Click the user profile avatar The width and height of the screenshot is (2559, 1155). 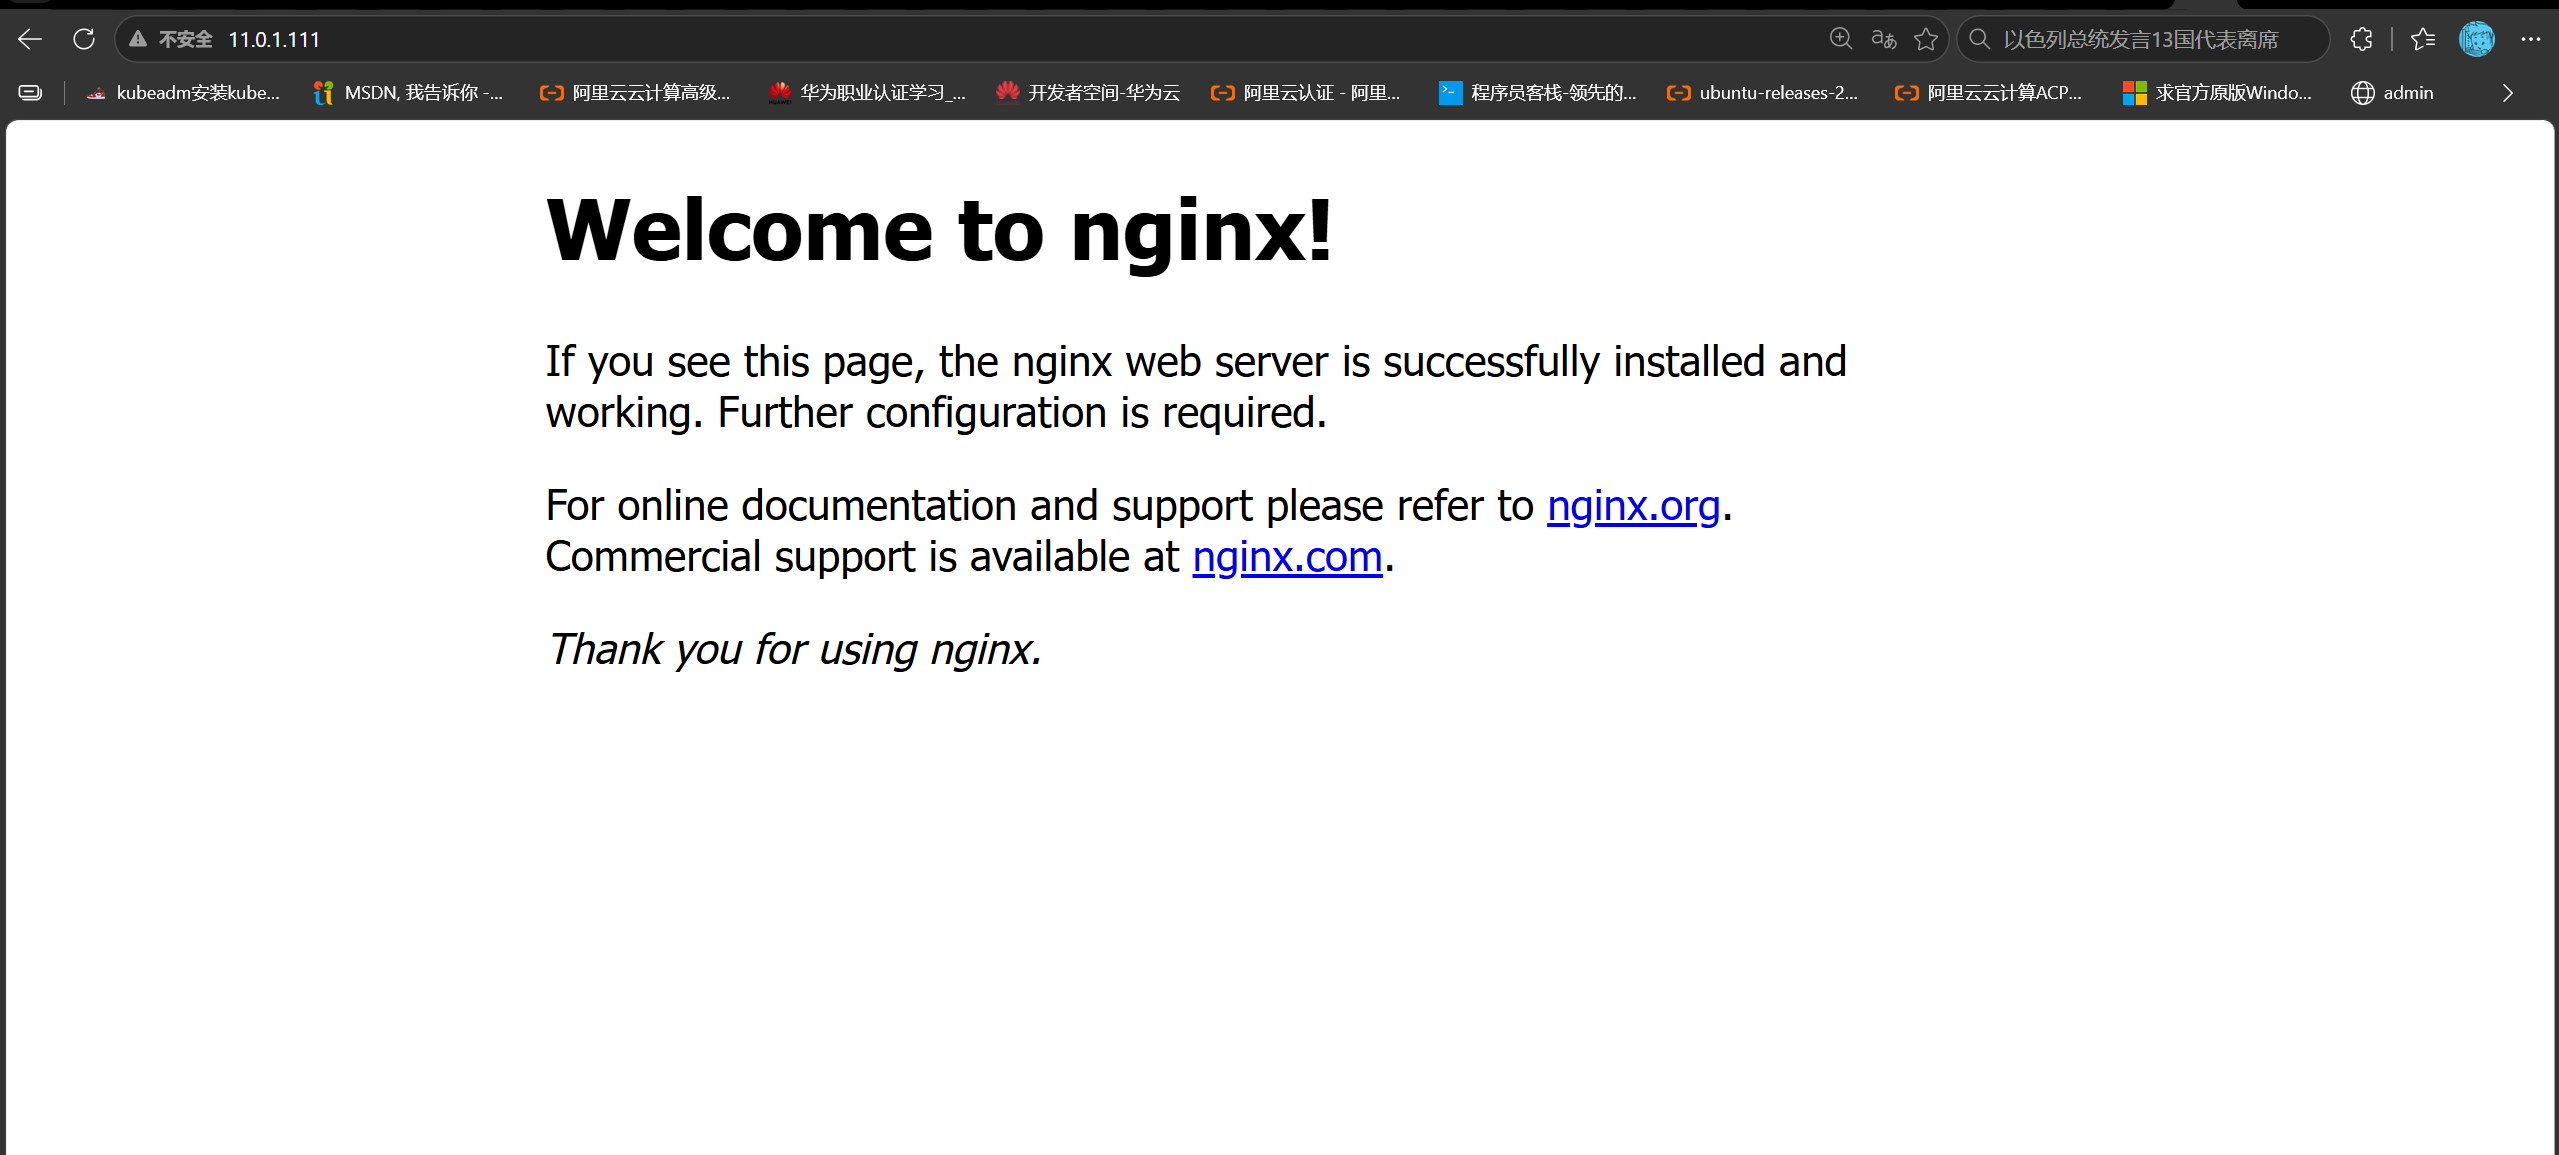(2477, 39)
